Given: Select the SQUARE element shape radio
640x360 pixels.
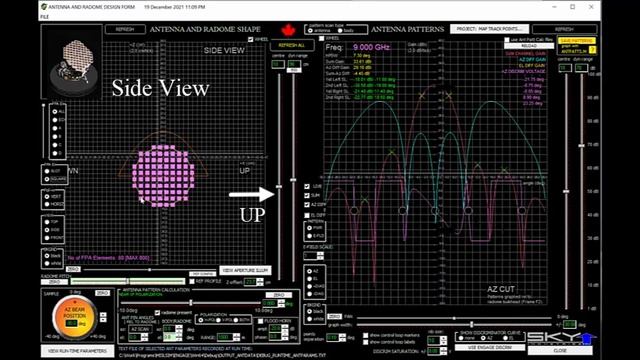Looking at the screenshot, I should point(47,179).
